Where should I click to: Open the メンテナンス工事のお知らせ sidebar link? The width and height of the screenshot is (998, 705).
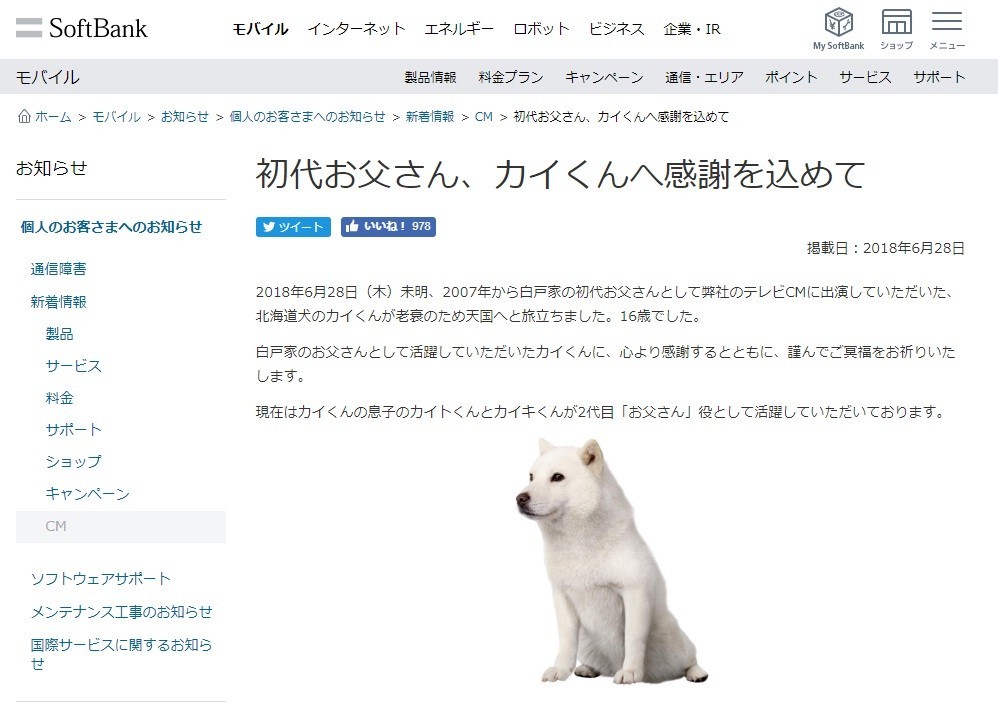coord(122,612)
